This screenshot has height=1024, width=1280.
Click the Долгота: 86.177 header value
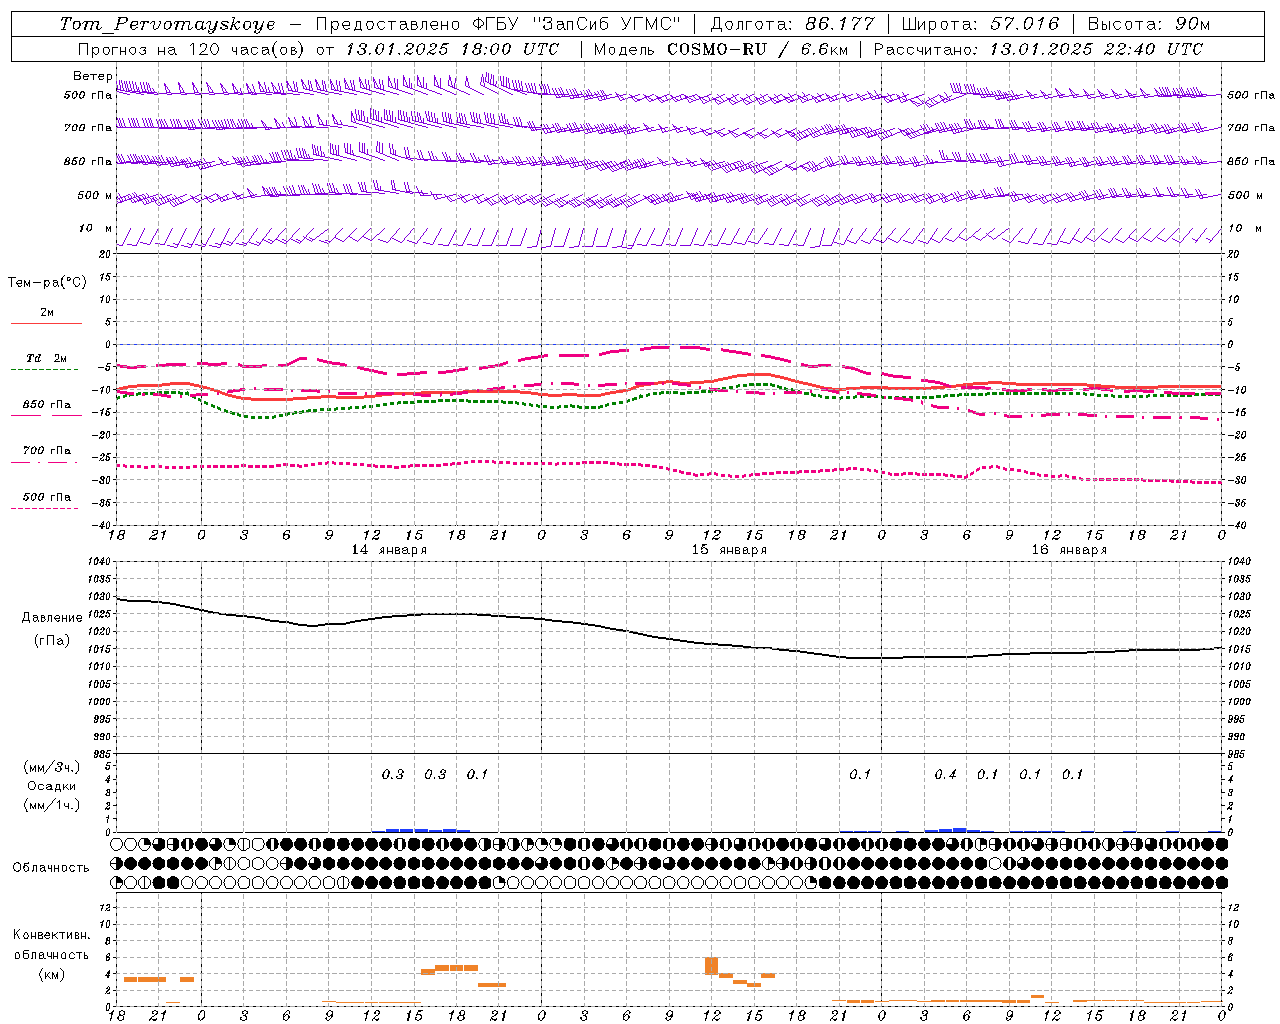pos(792,24)
